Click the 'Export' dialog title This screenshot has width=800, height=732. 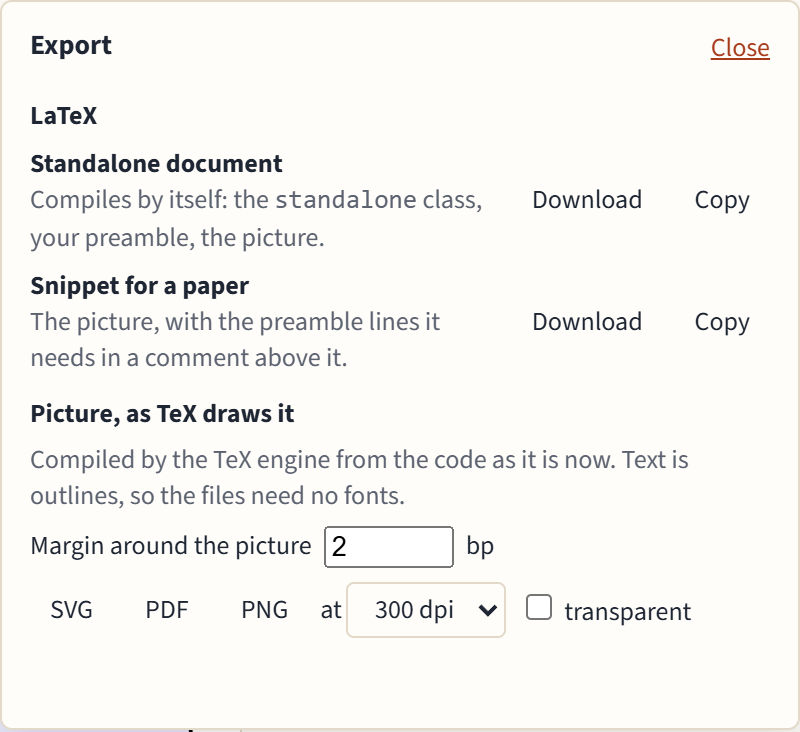(x=71, y=46)
